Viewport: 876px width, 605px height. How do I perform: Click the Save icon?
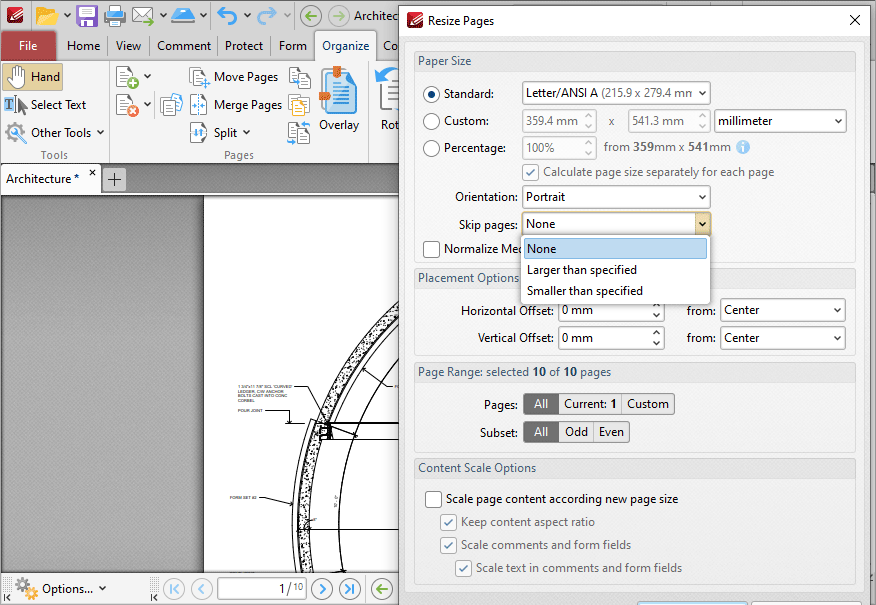coord(88,16)
